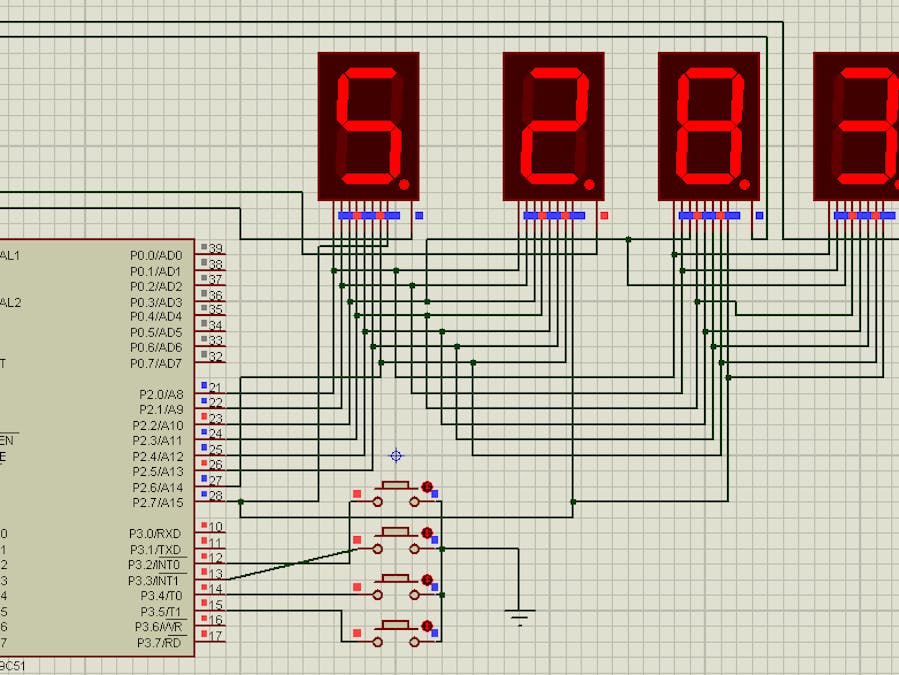Click the decimal point segment of the 8 display

(742, 185)
